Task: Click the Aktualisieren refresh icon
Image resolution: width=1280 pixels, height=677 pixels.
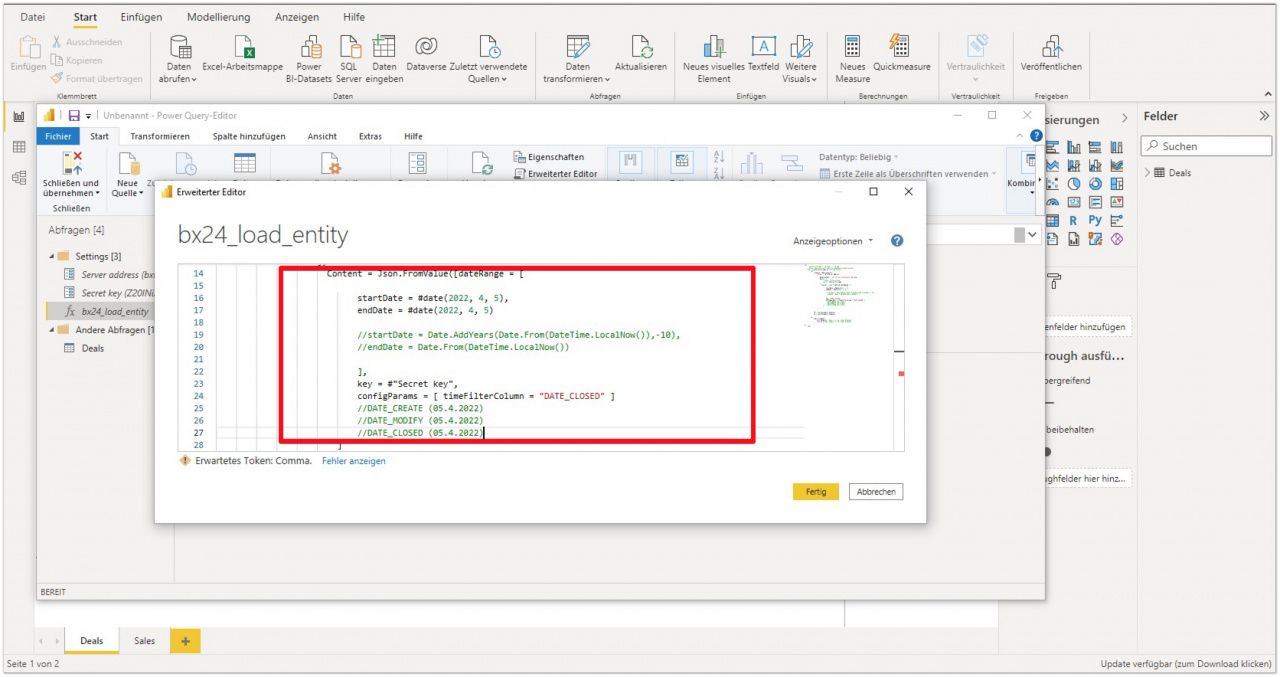Action: (641, 48)
